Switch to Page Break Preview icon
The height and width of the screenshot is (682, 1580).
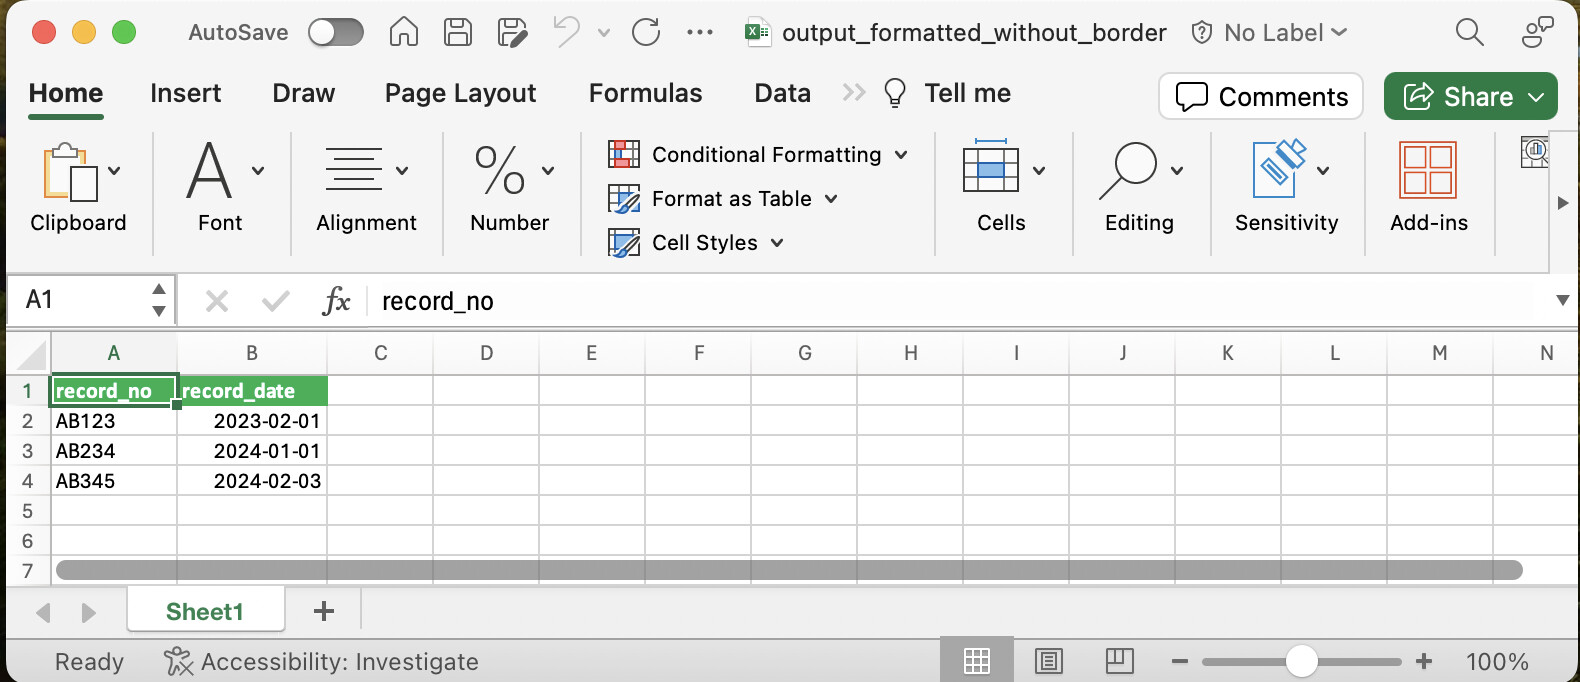[x=1120, y=661]
